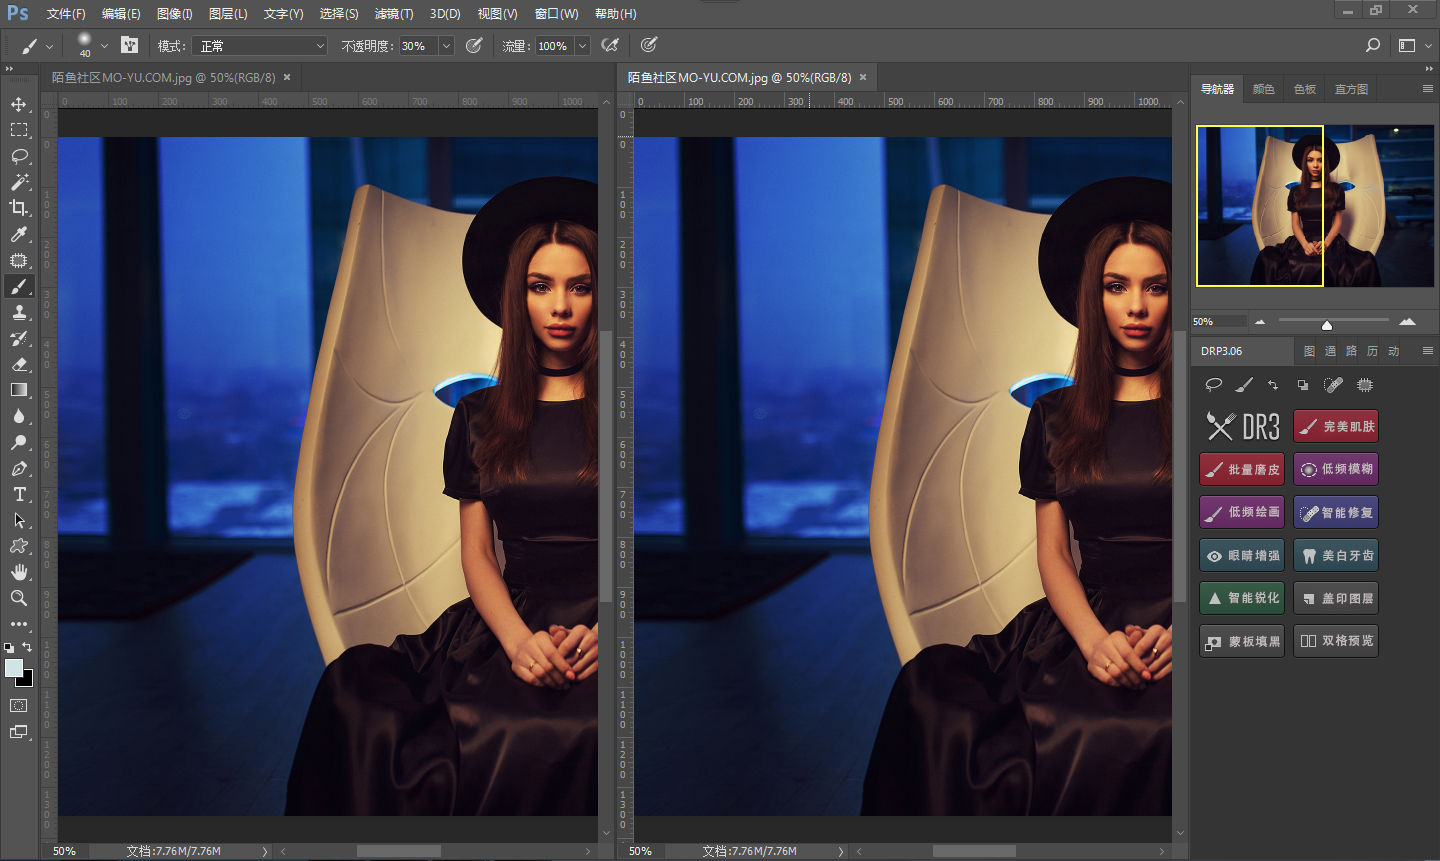The height and width of the screenshot is (861, 1440).
Task: Enable airbrush-style build-up effects
Action: click(x=610, y=45)
